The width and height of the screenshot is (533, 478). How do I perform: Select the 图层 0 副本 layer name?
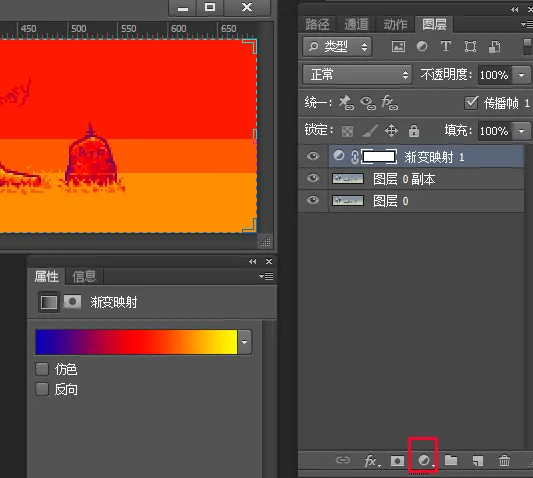pyautogui.click(x=404, y=179)
